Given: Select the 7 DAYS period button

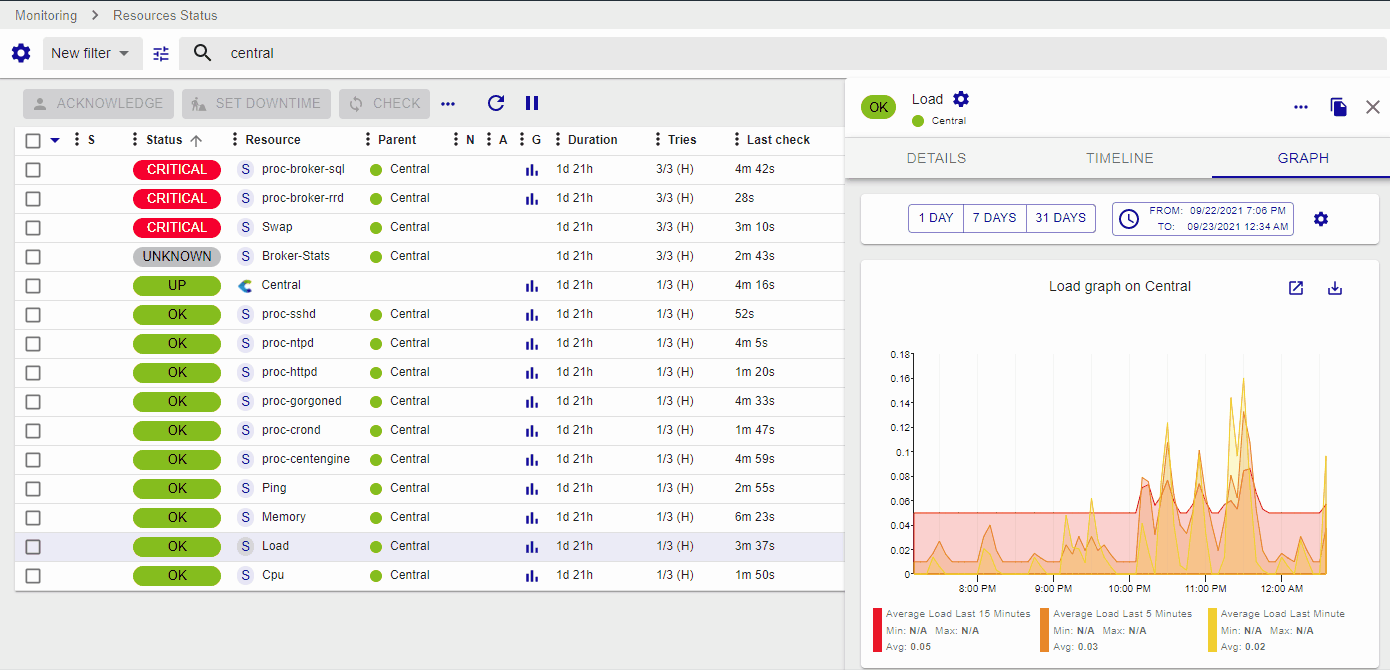Looking at the screenshot, I should [994, 218].
